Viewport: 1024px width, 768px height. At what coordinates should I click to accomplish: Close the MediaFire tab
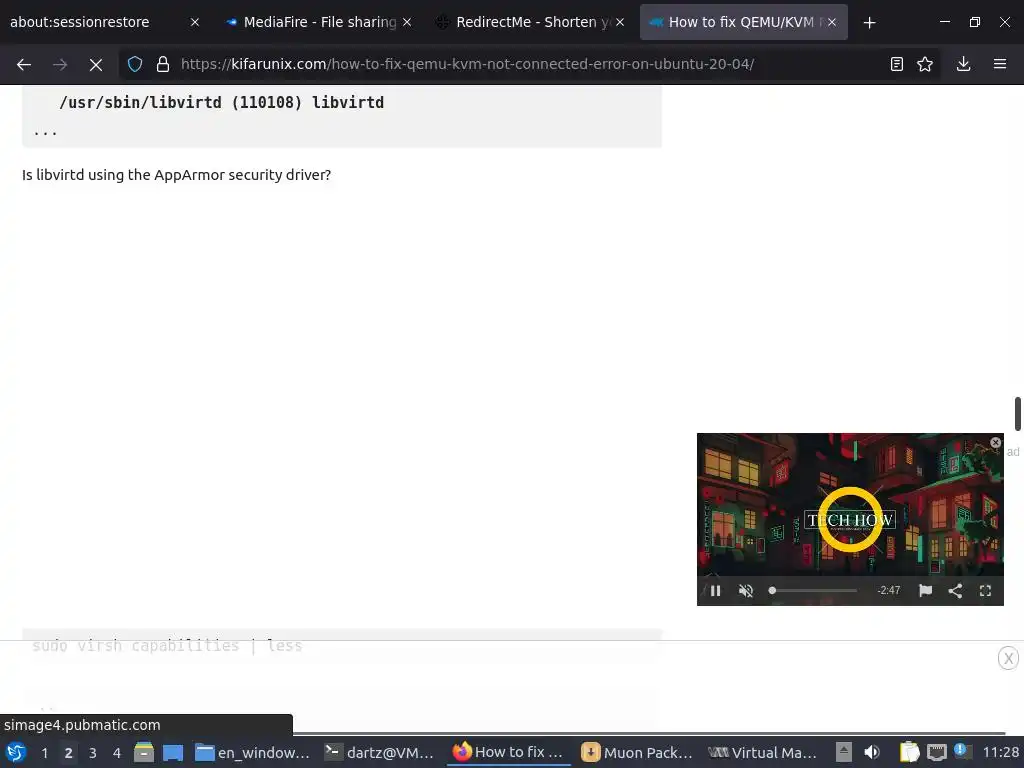click(407, 22)
